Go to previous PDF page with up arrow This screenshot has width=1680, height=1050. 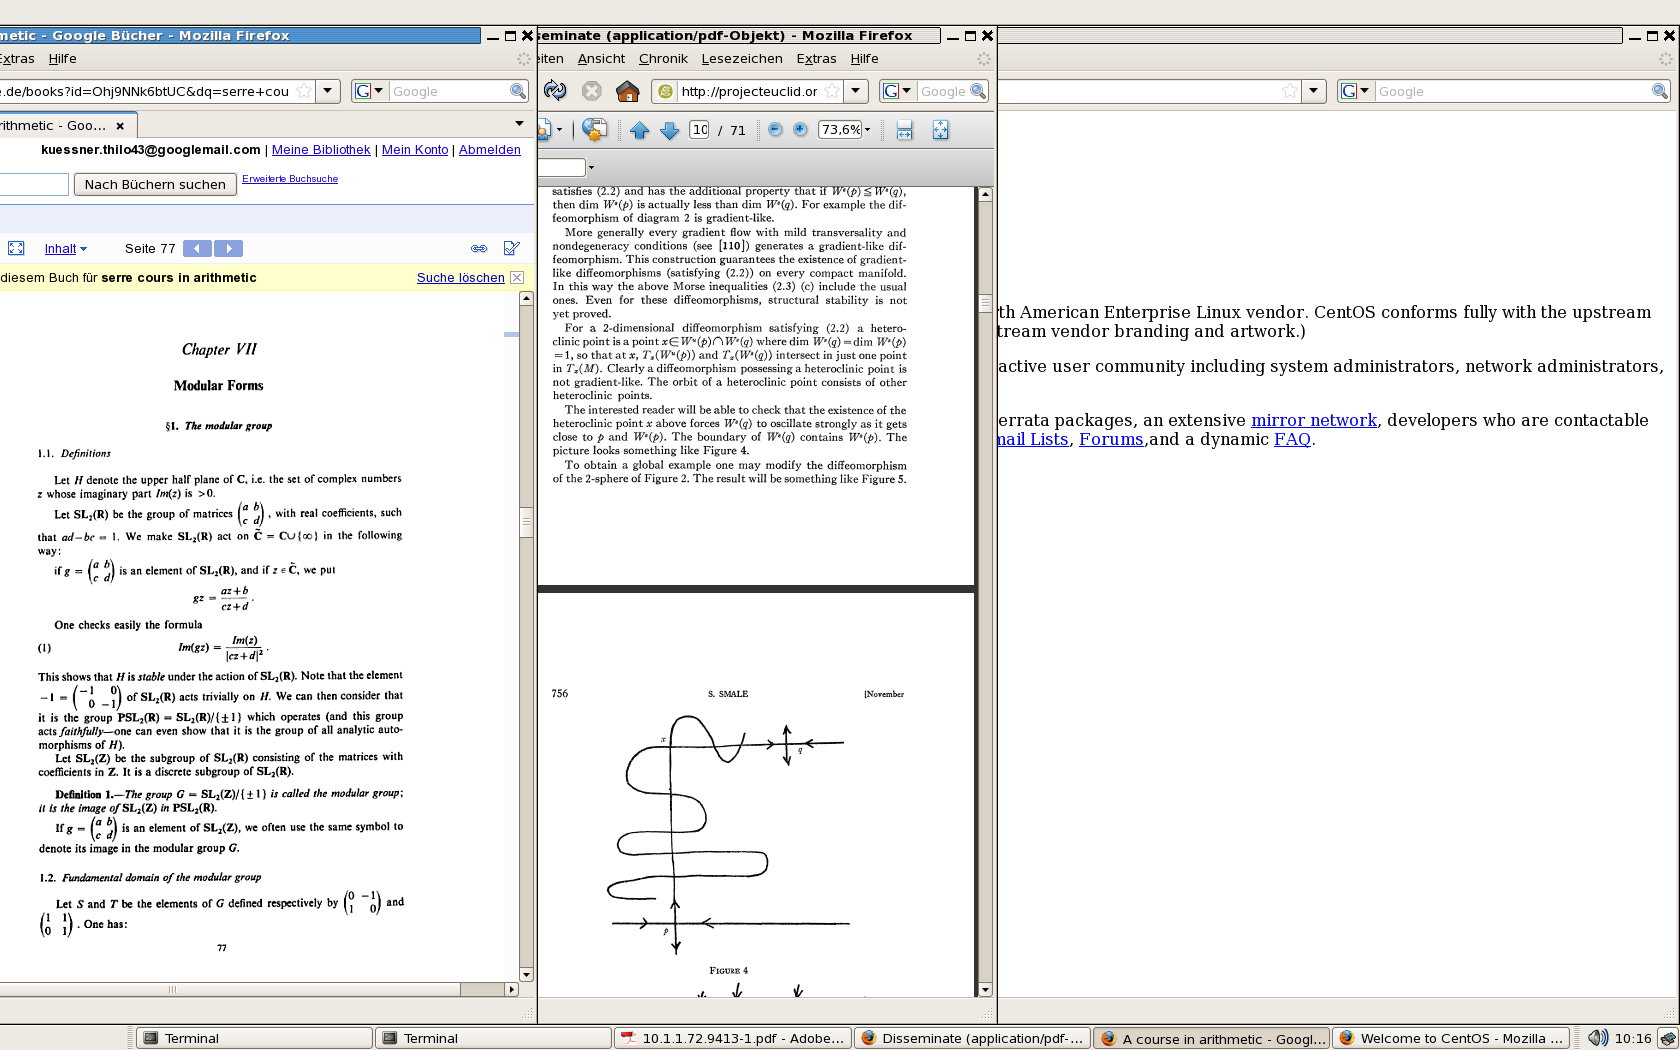click(x=640, y=130)
